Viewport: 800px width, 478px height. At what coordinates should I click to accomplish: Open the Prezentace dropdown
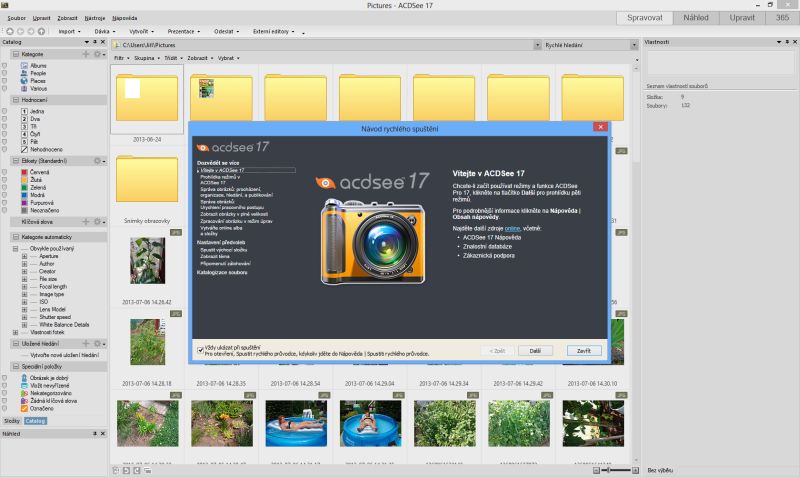(x=184, y=31)
